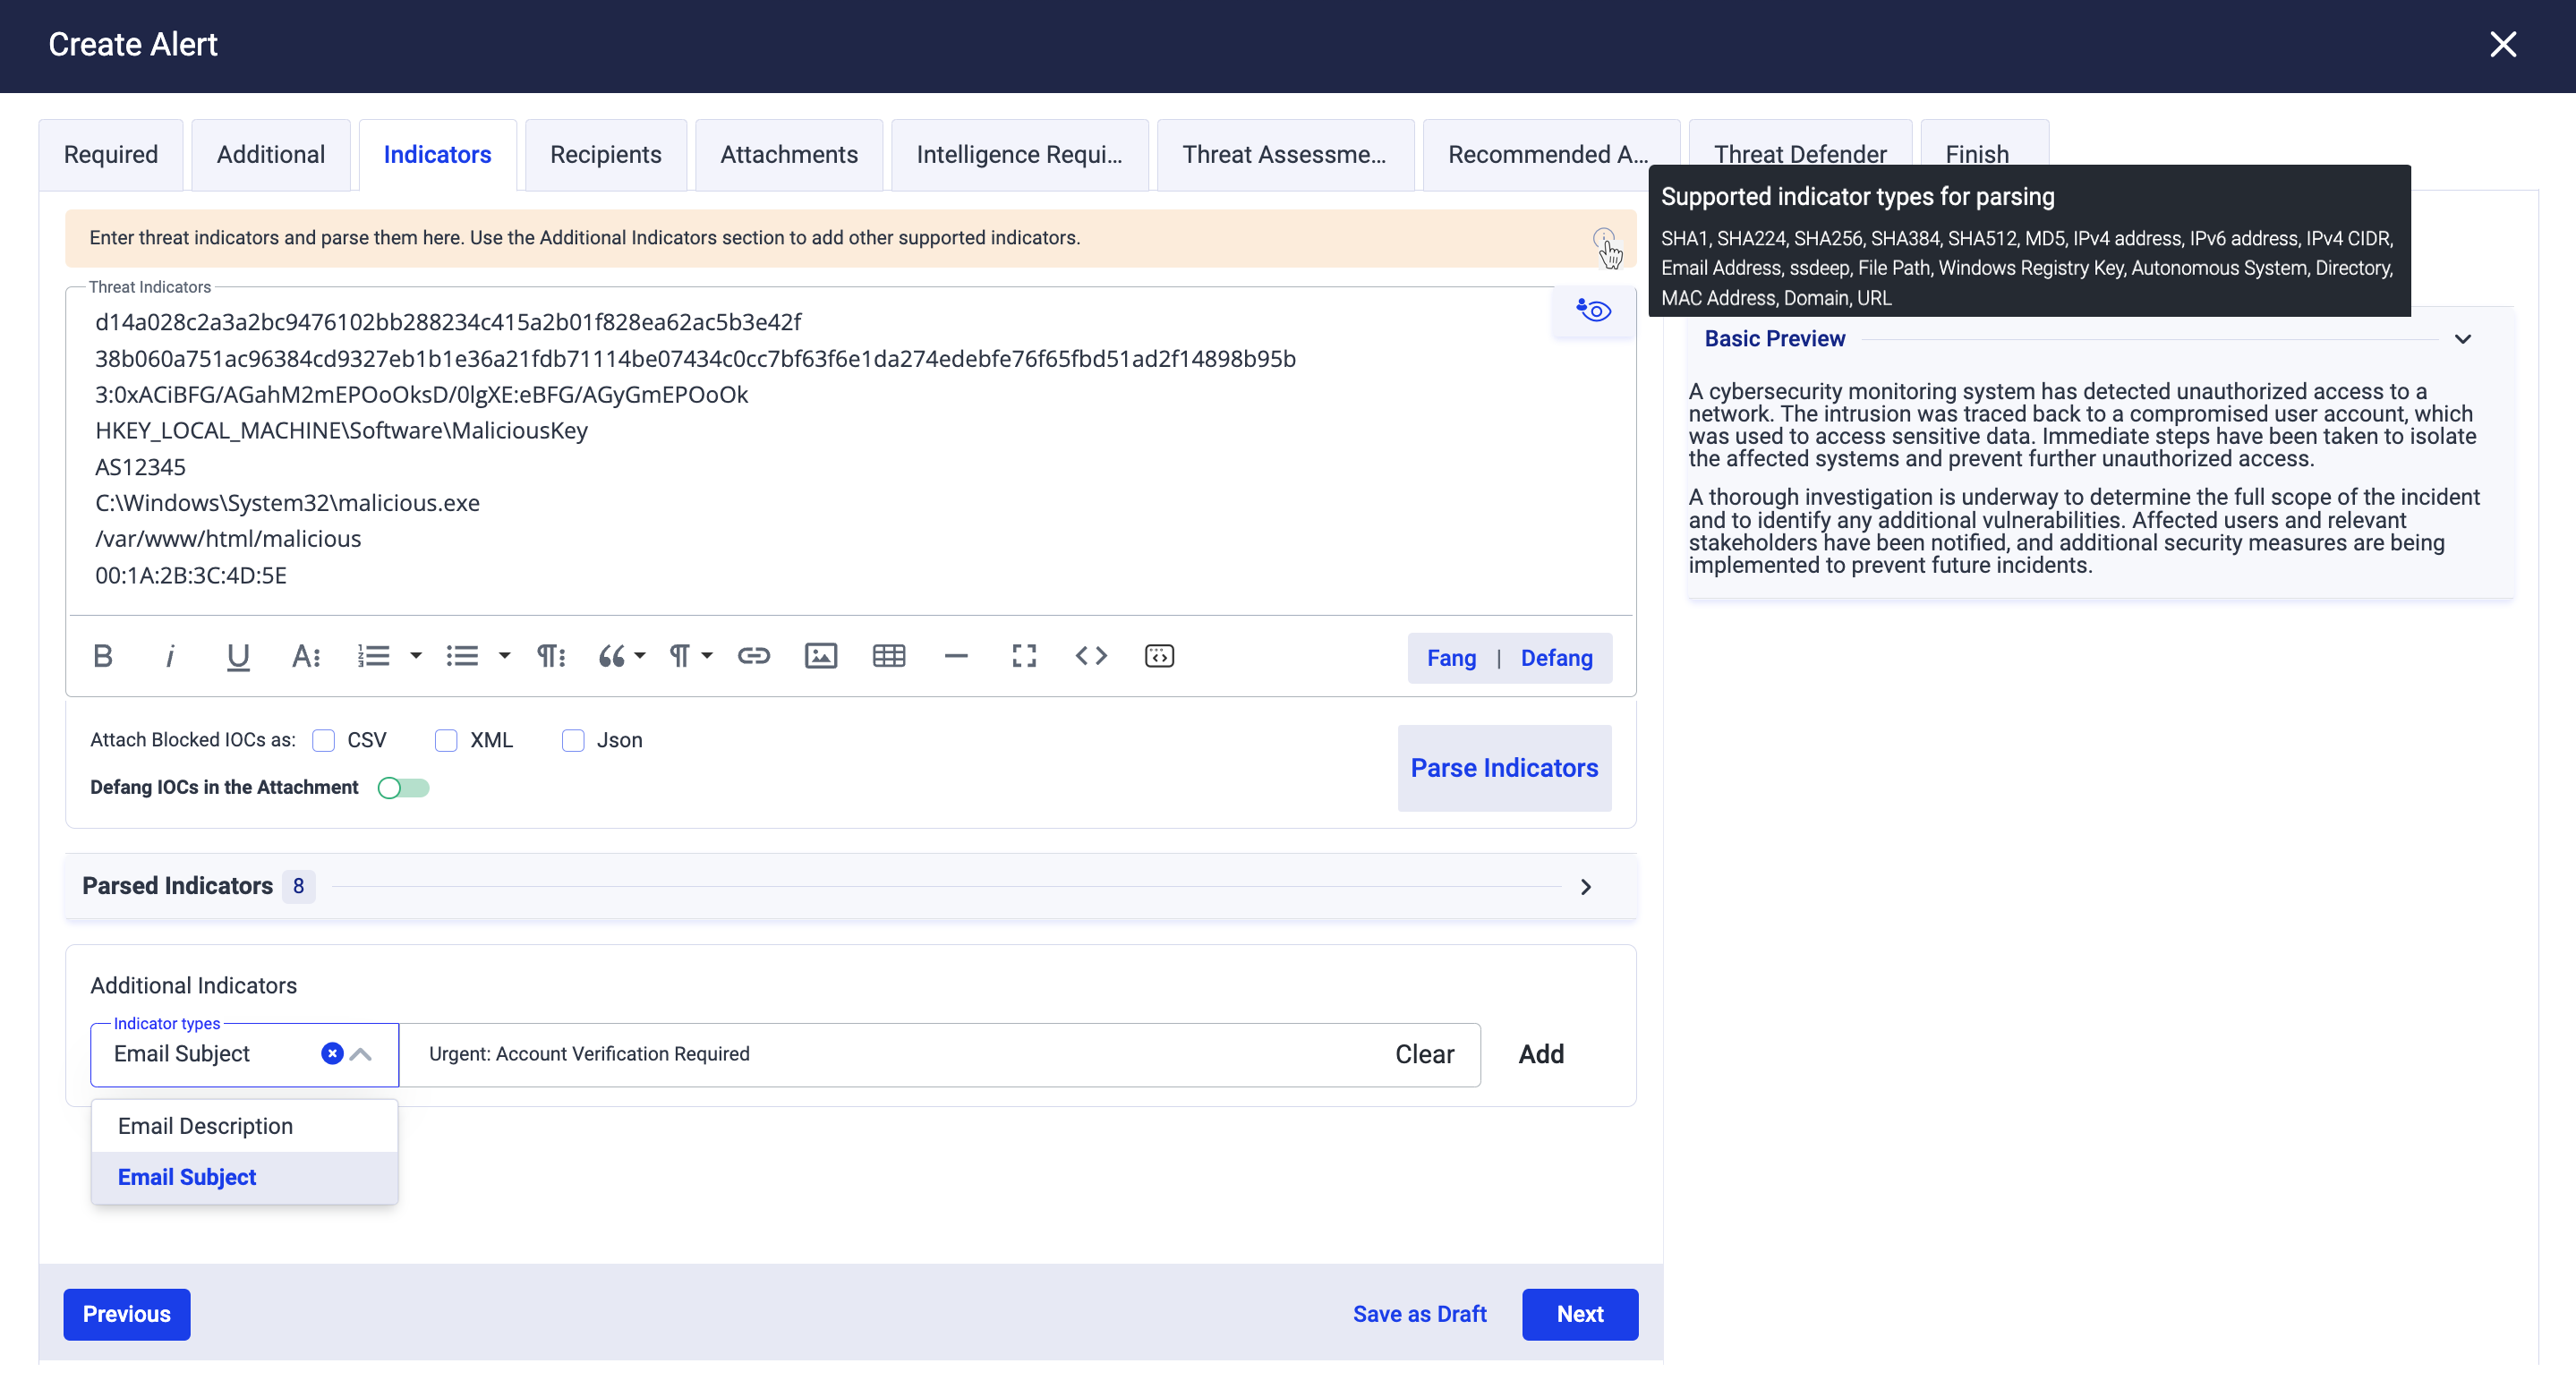2576x1389 pixels.
Task: Open the ordered list style dropdown arrow
Action: tap(416, 656)
